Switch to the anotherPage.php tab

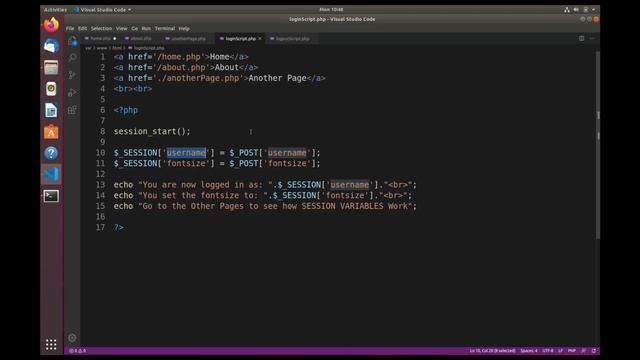[x=188, y=39]
